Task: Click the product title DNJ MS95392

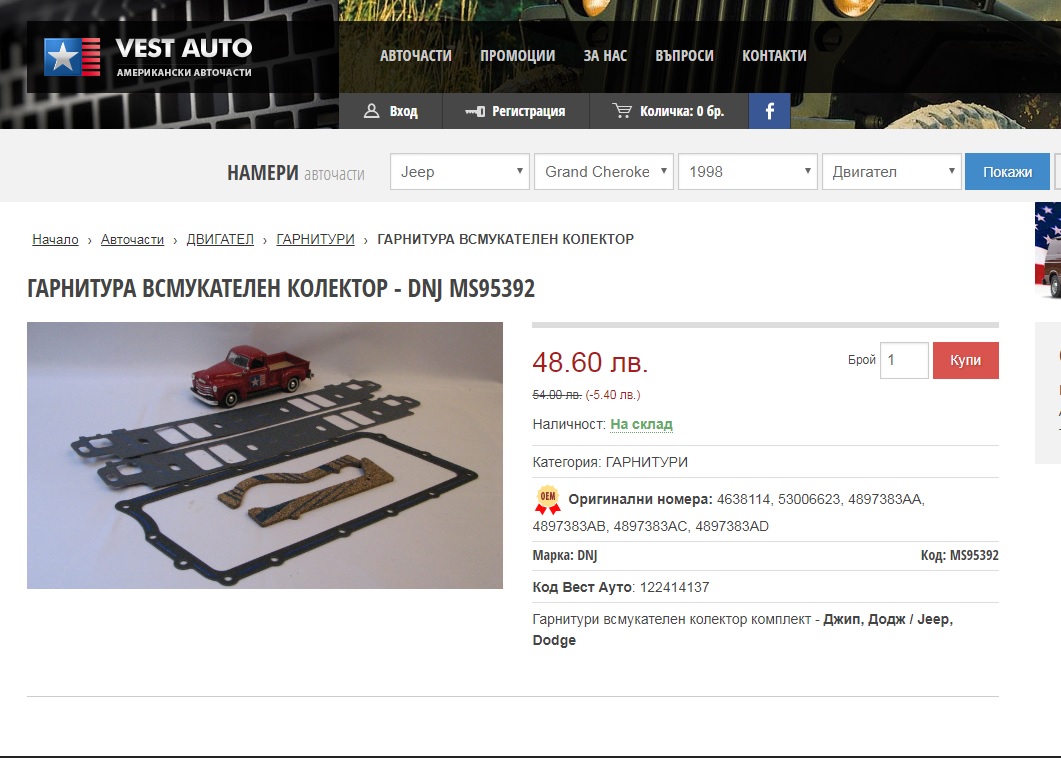Action: 281,288
